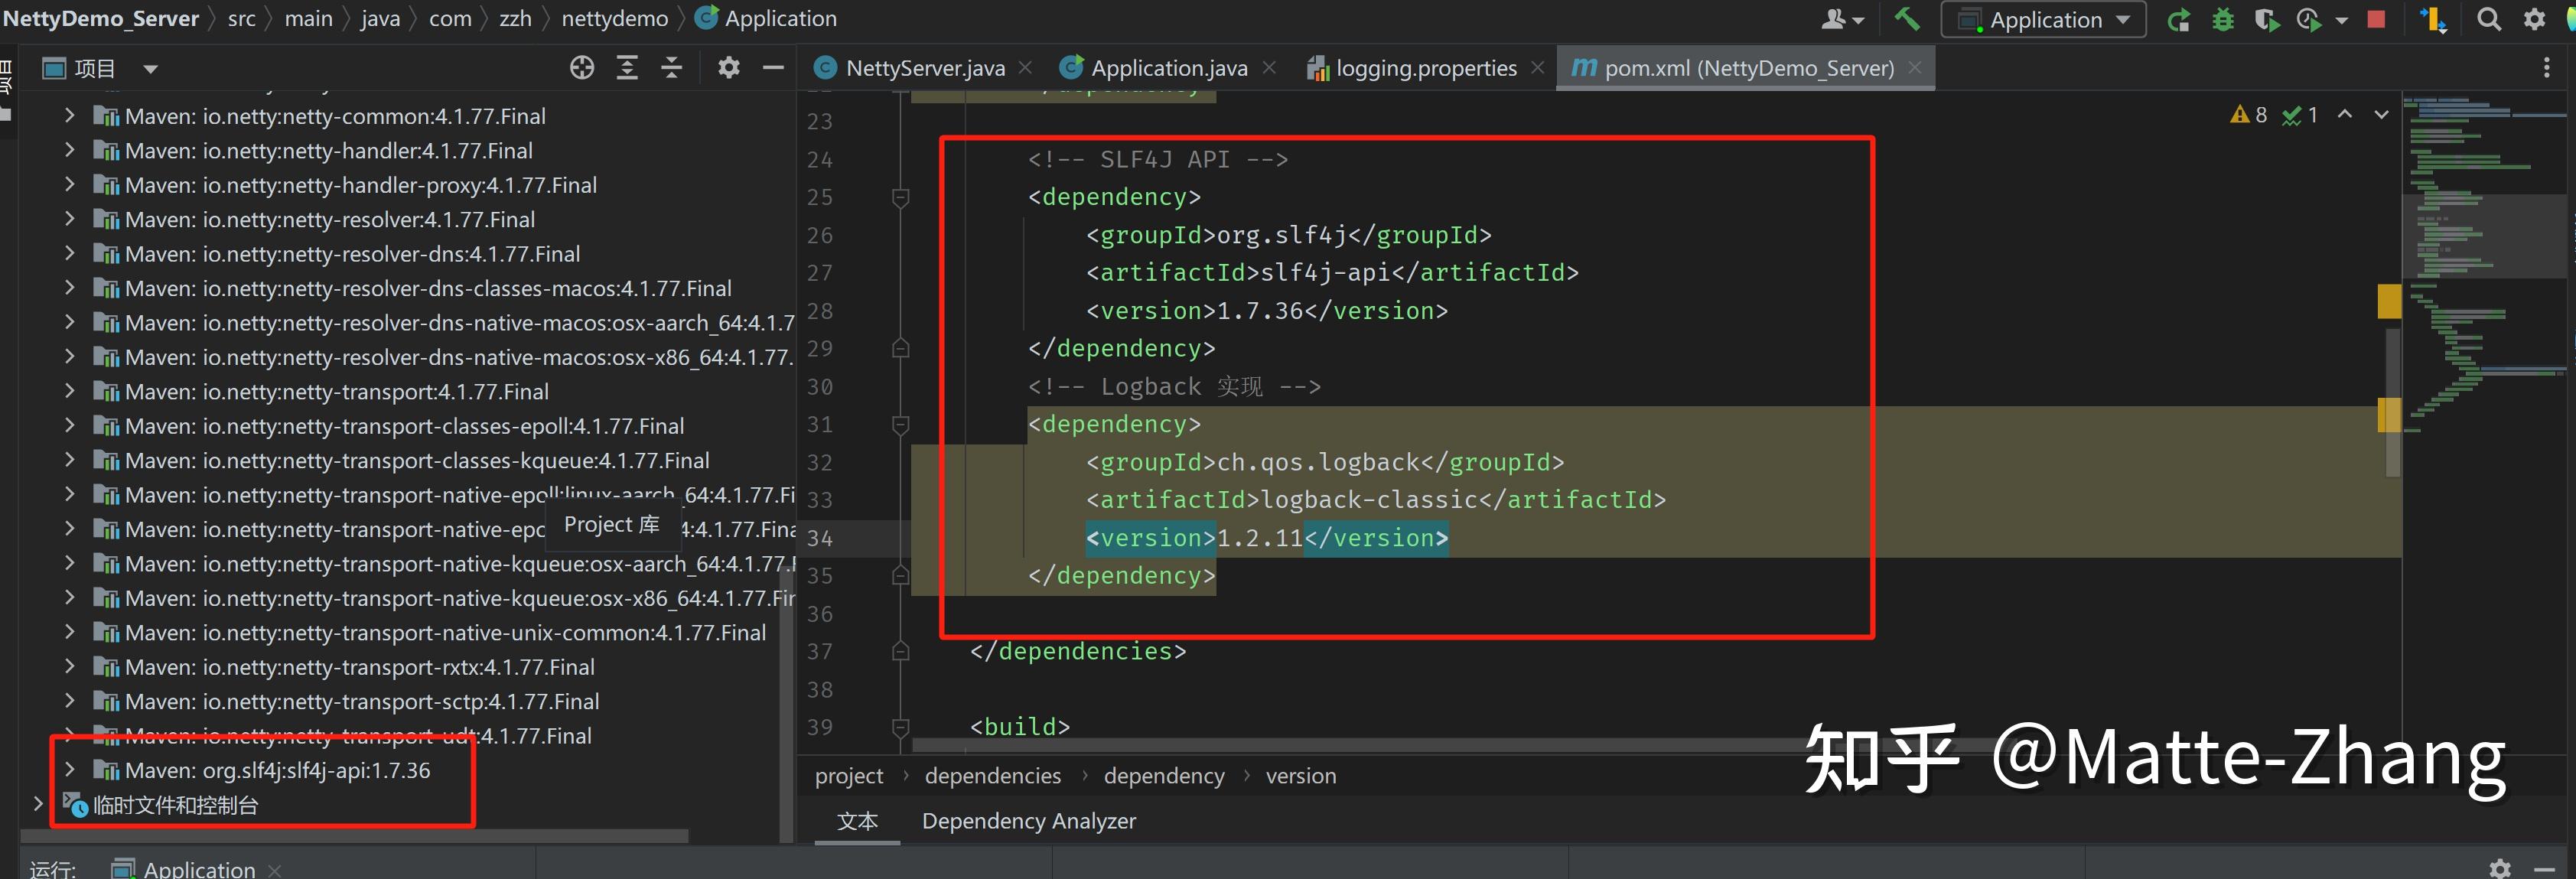The width and height of the screenshot is (2576, 879).
Task: Open Search Everywhere magnifier icon
Action: tap(2488, 20)
